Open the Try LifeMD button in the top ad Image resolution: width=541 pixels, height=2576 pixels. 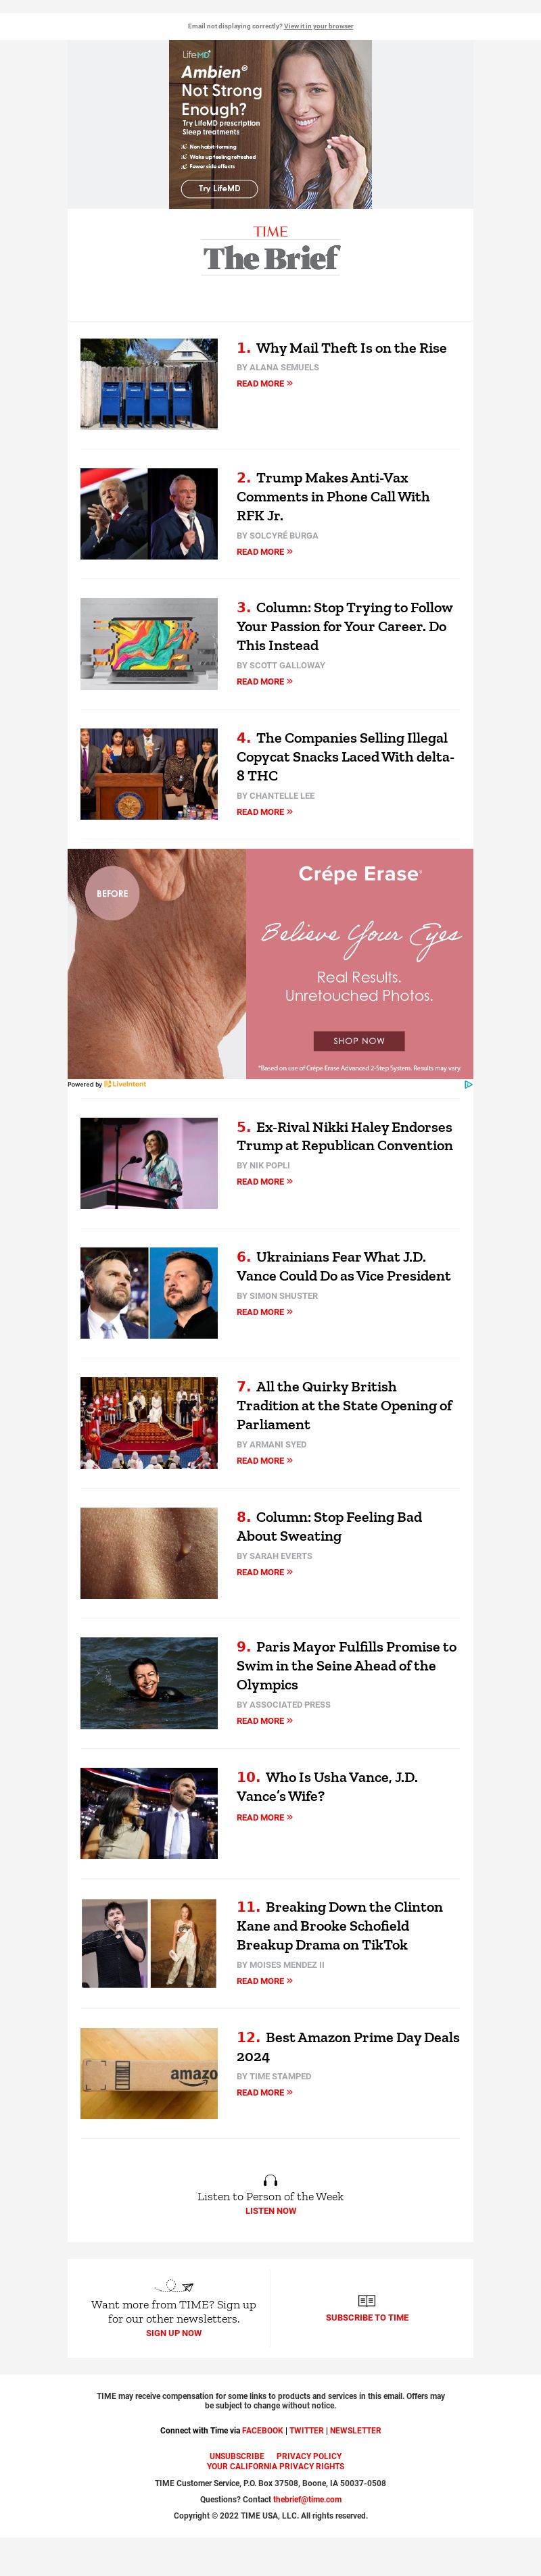click(x=219, y=188)
